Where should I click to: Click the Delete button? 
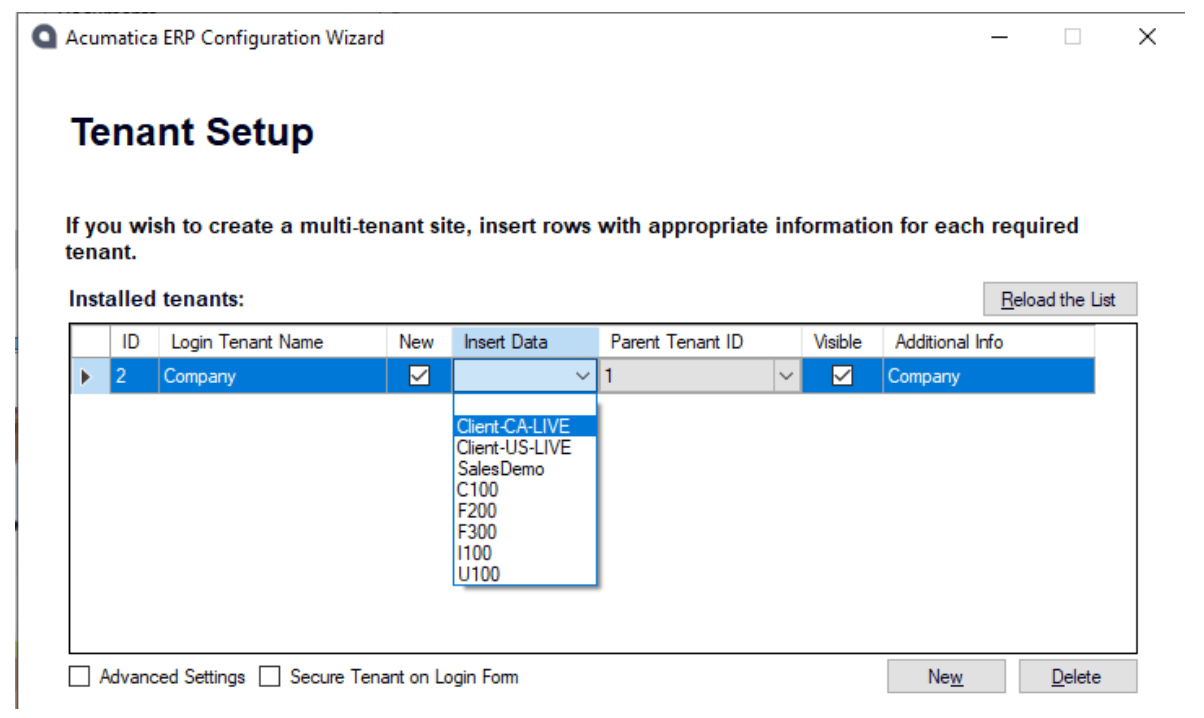(1077, 677)
